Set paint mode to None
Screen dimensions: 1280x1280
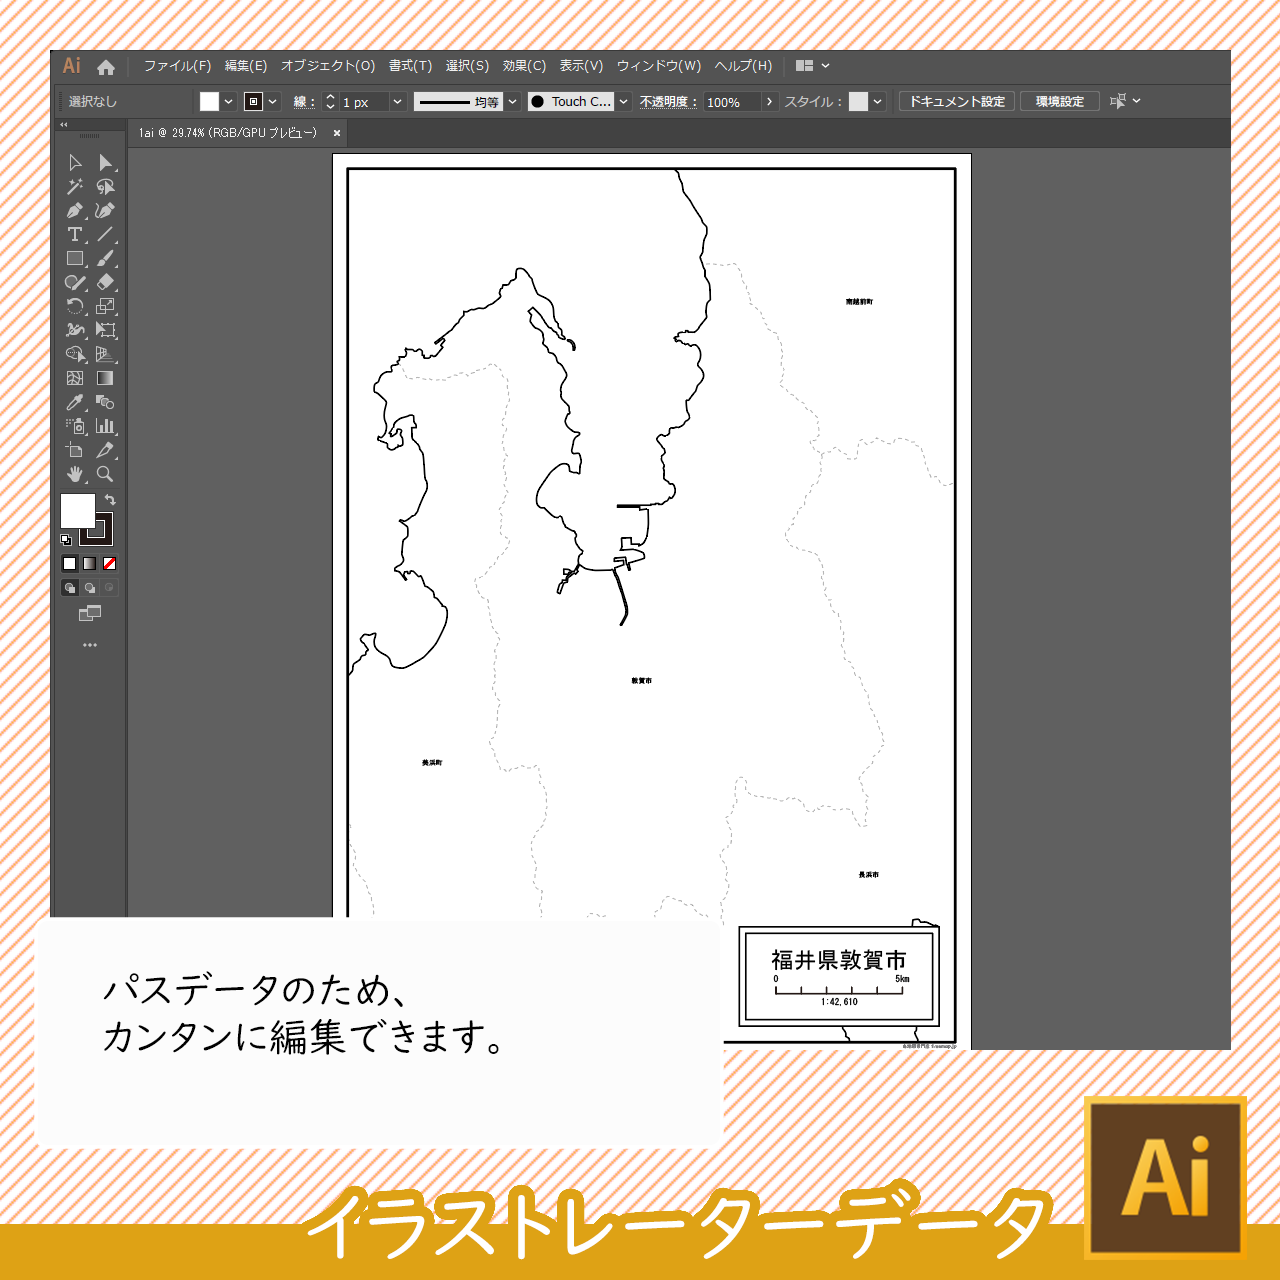(x=110, y=564)
